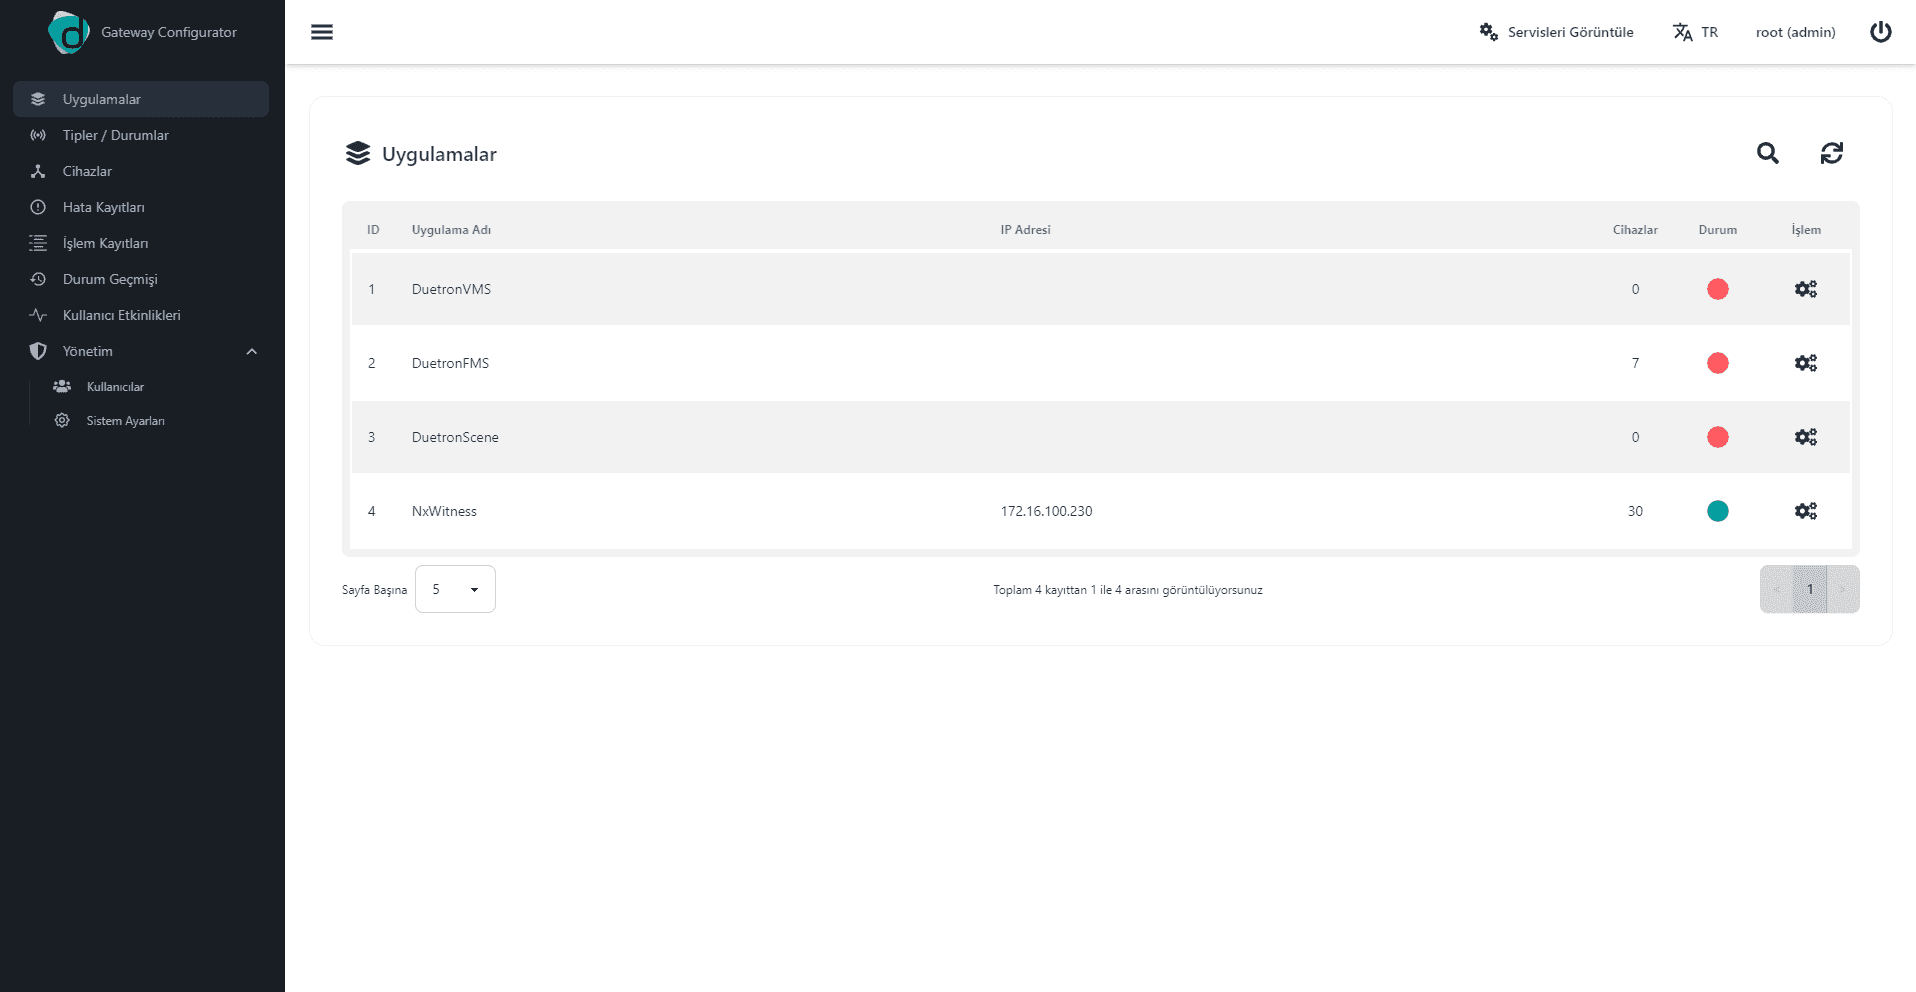
Task: Open settings gears for DuetronVMS row
Action: pos(1805,289)
